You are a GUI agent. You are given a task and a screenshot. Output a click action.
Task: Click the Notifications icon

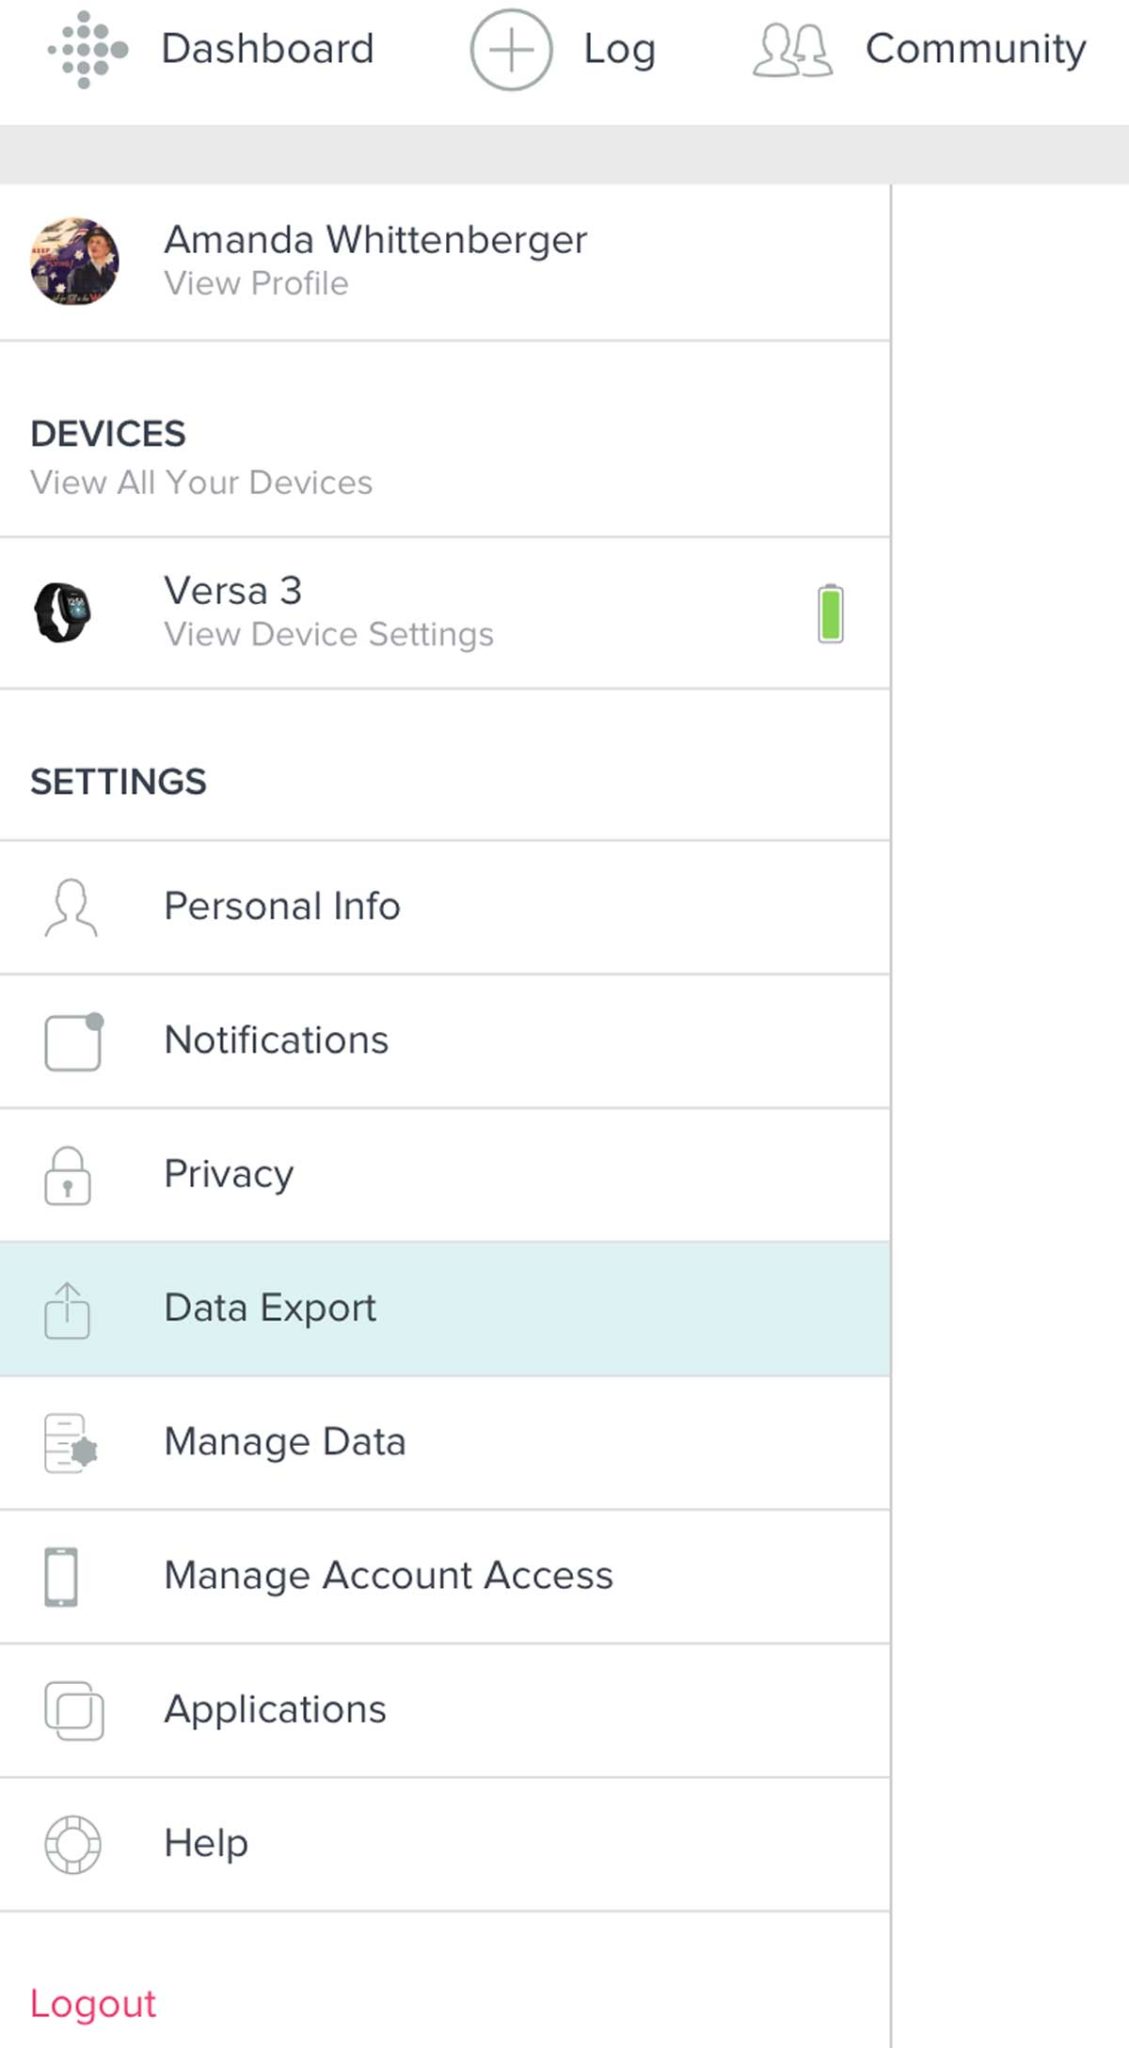point(72,1040)
